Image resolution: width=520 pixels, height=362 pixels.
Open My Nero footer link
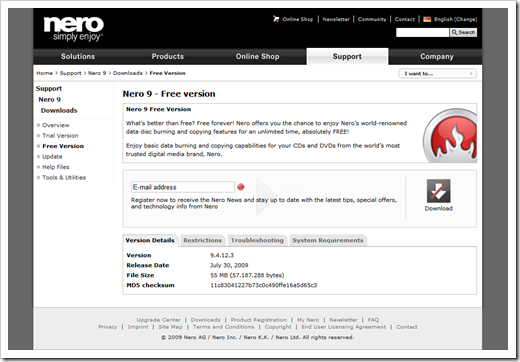tap(308, 320)
